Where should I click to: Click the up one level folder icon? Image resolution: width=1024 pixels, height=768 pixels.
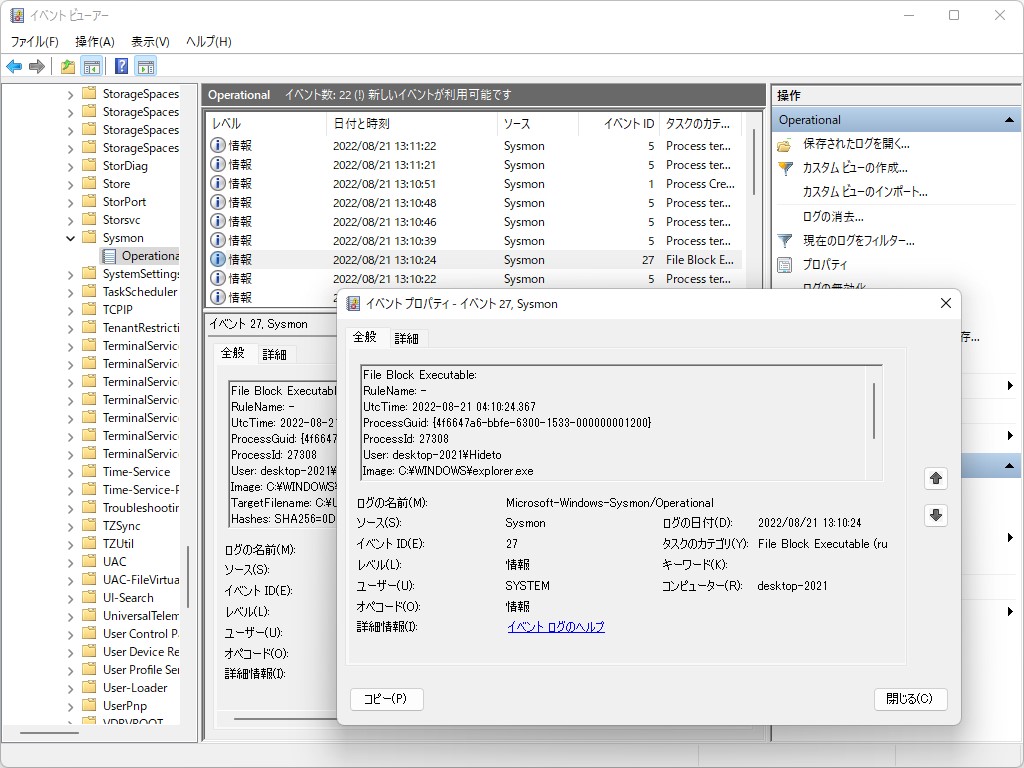(67, 67)
